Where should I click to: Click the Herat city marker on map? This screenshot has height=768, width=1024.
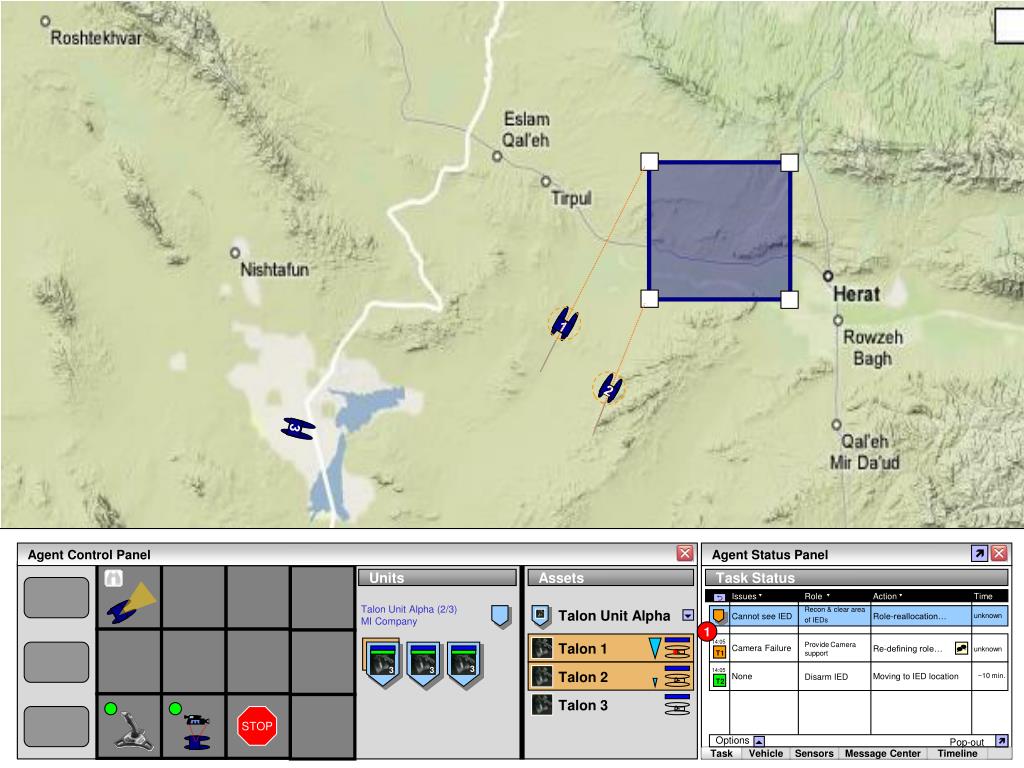pos(827,276)
